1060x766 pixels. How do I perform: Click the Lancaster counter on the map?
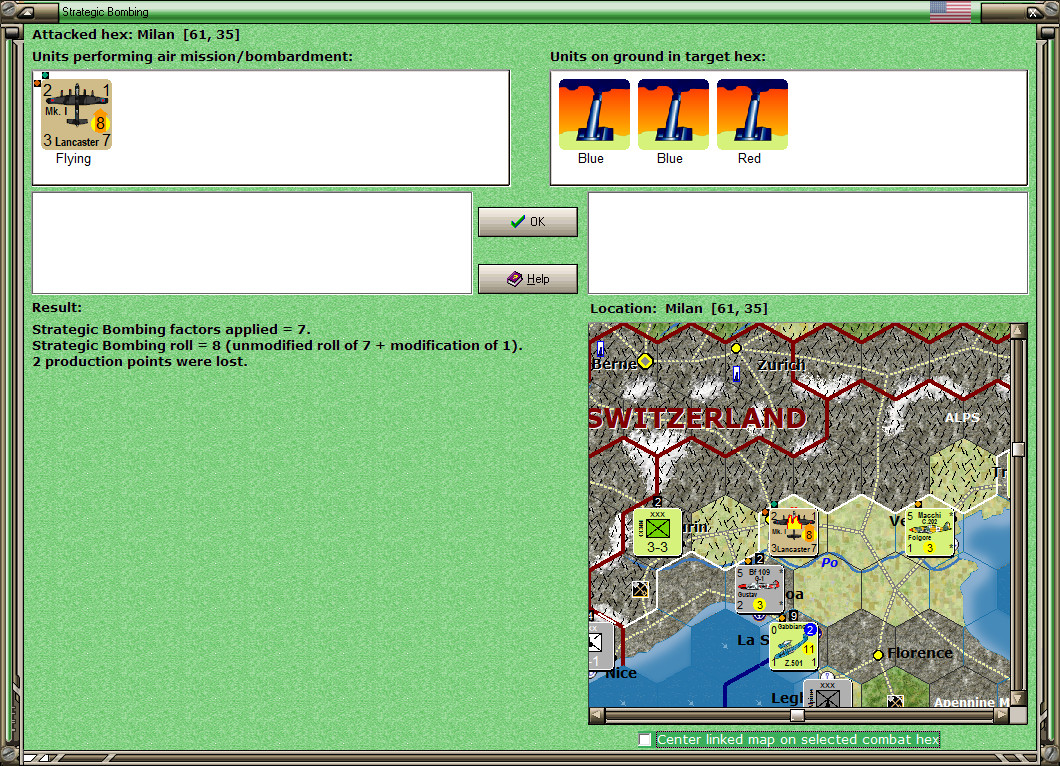[x=793, y=532]
